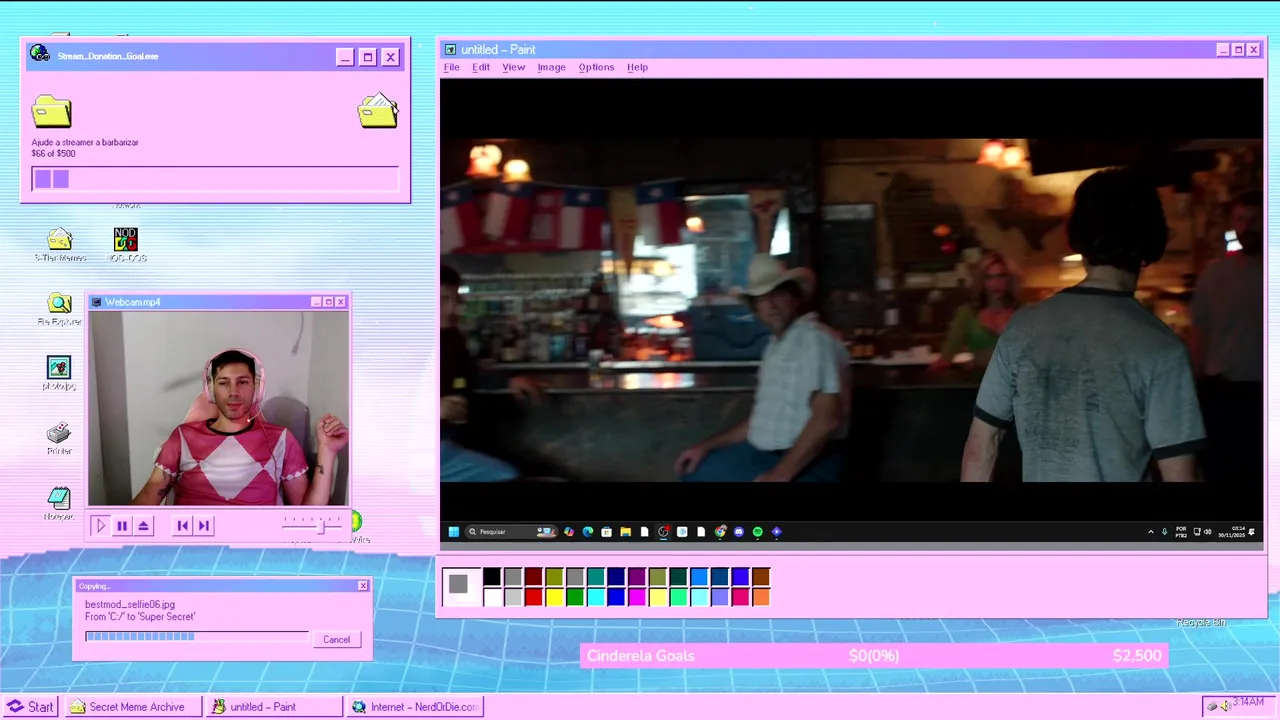Image resolution: width=1280 pixels, height=720 pixels.
Task: Choose the magenta palette swatch
Action: [x=637, y=597]
